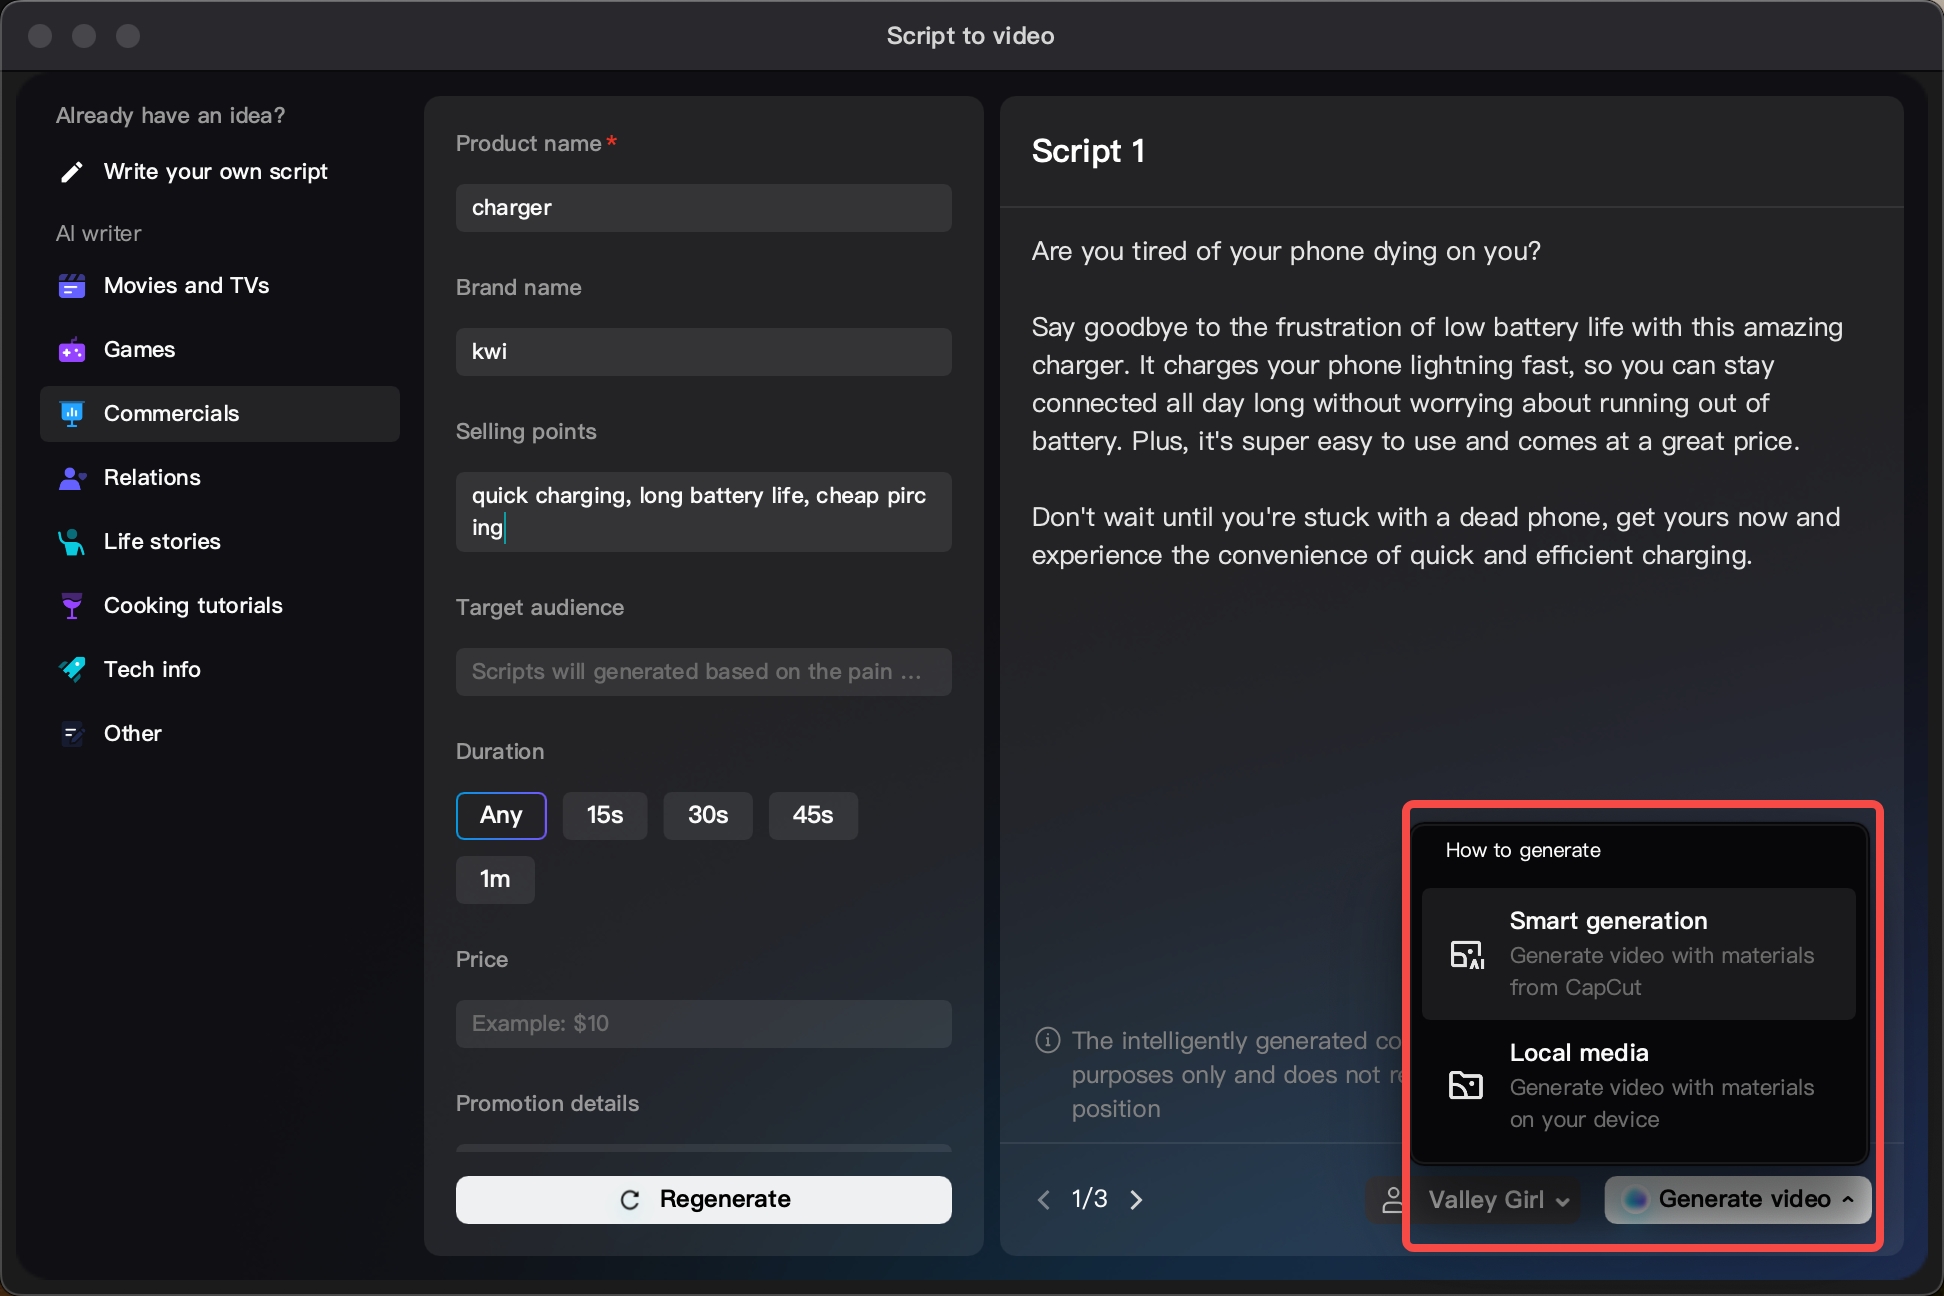Click the Script 1 heading
The width and height of the screenshot is (1944, 1296).
click(x=1088, y=151)
